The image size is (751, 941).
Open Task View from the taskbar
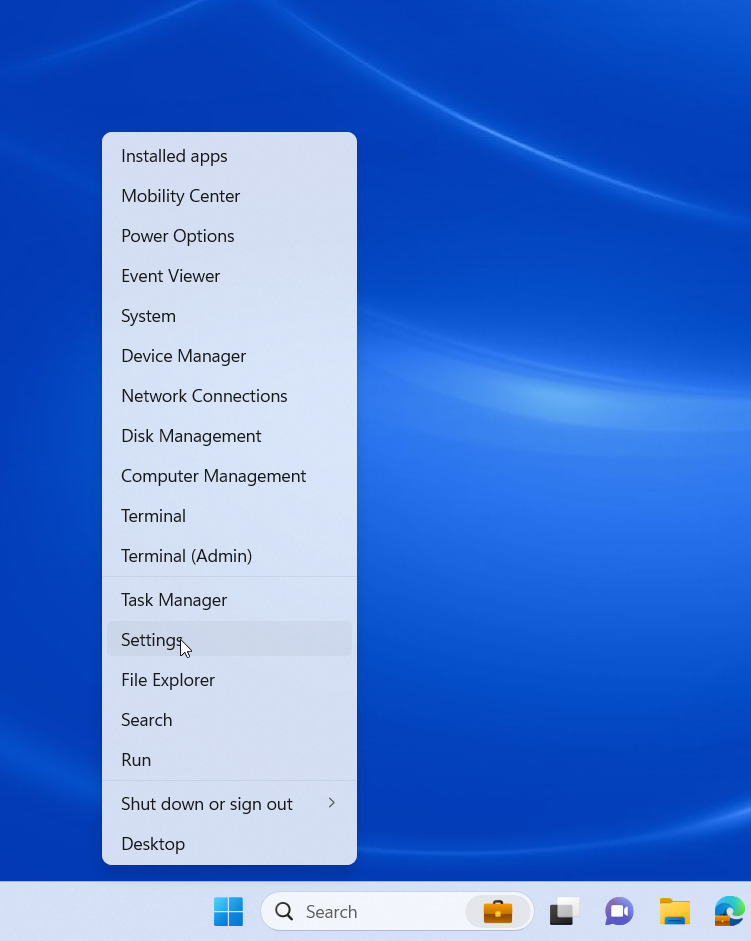pos(565,911)
